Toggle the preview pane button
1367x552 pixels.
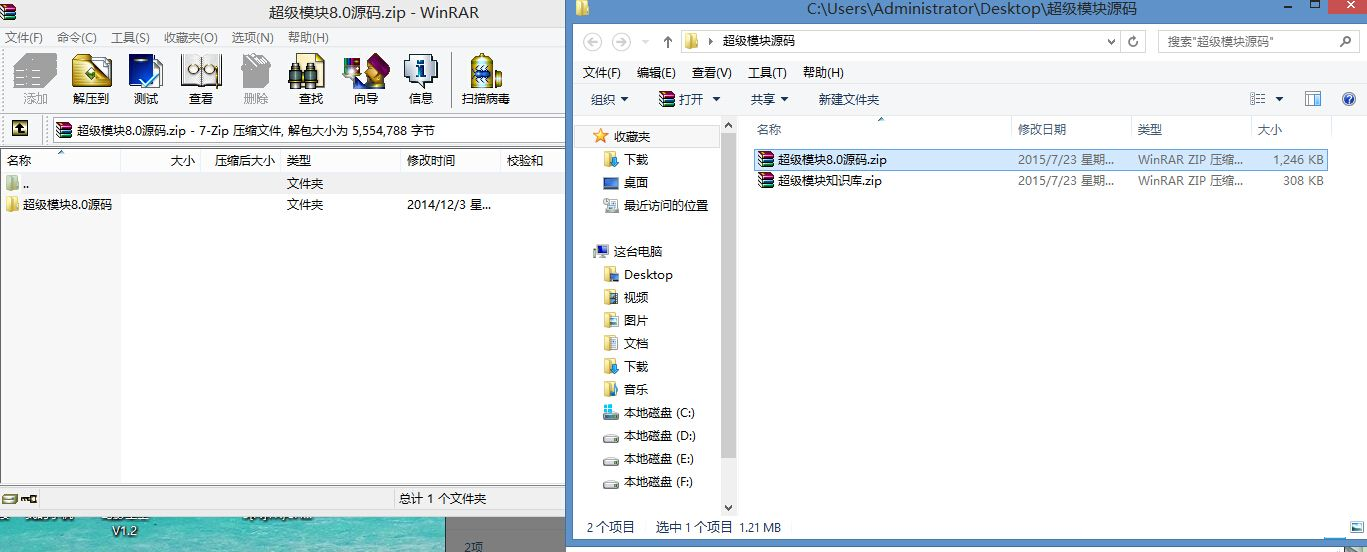[x=1313, y=99]
